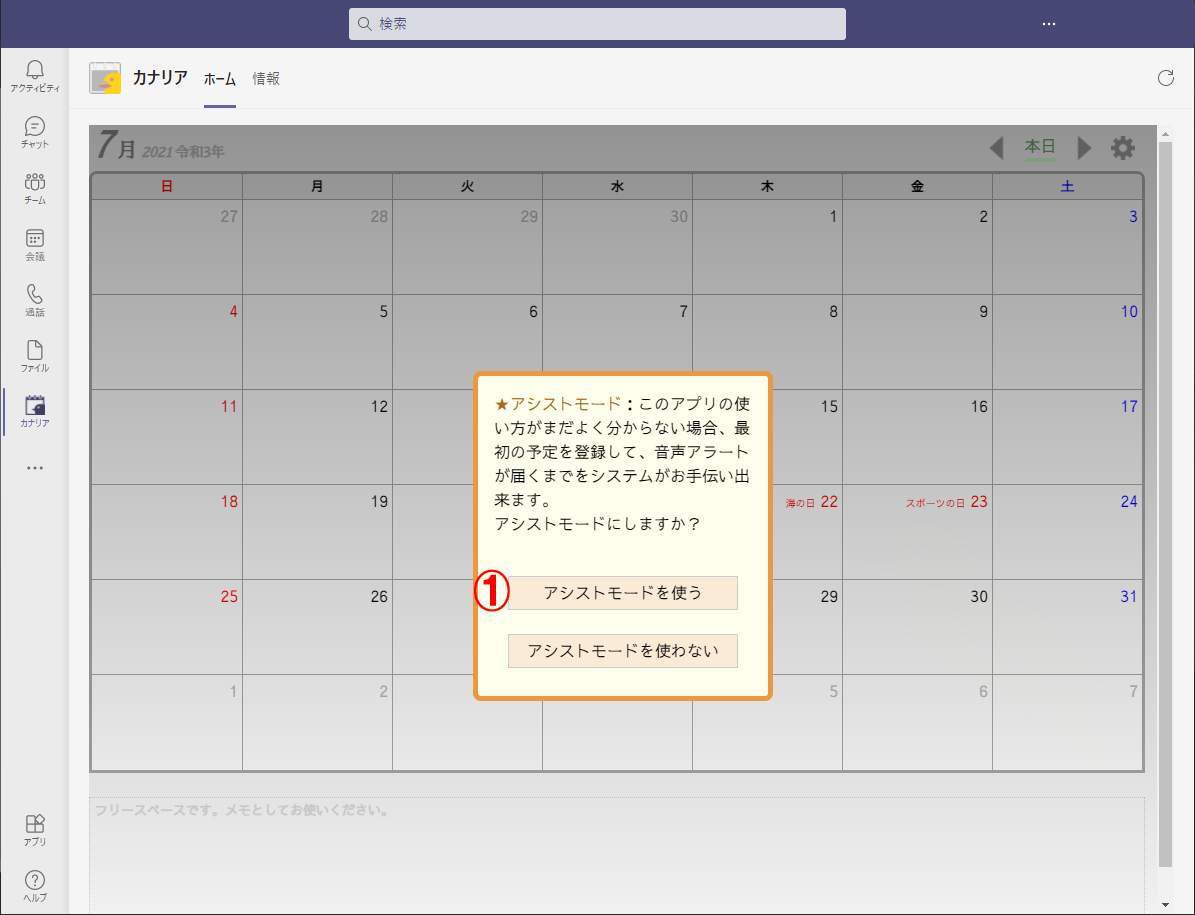Screen dimensions: 1195x915
Task: Open Teams from the sidebar
Action: pyautogui.click(x=34, y=188)
